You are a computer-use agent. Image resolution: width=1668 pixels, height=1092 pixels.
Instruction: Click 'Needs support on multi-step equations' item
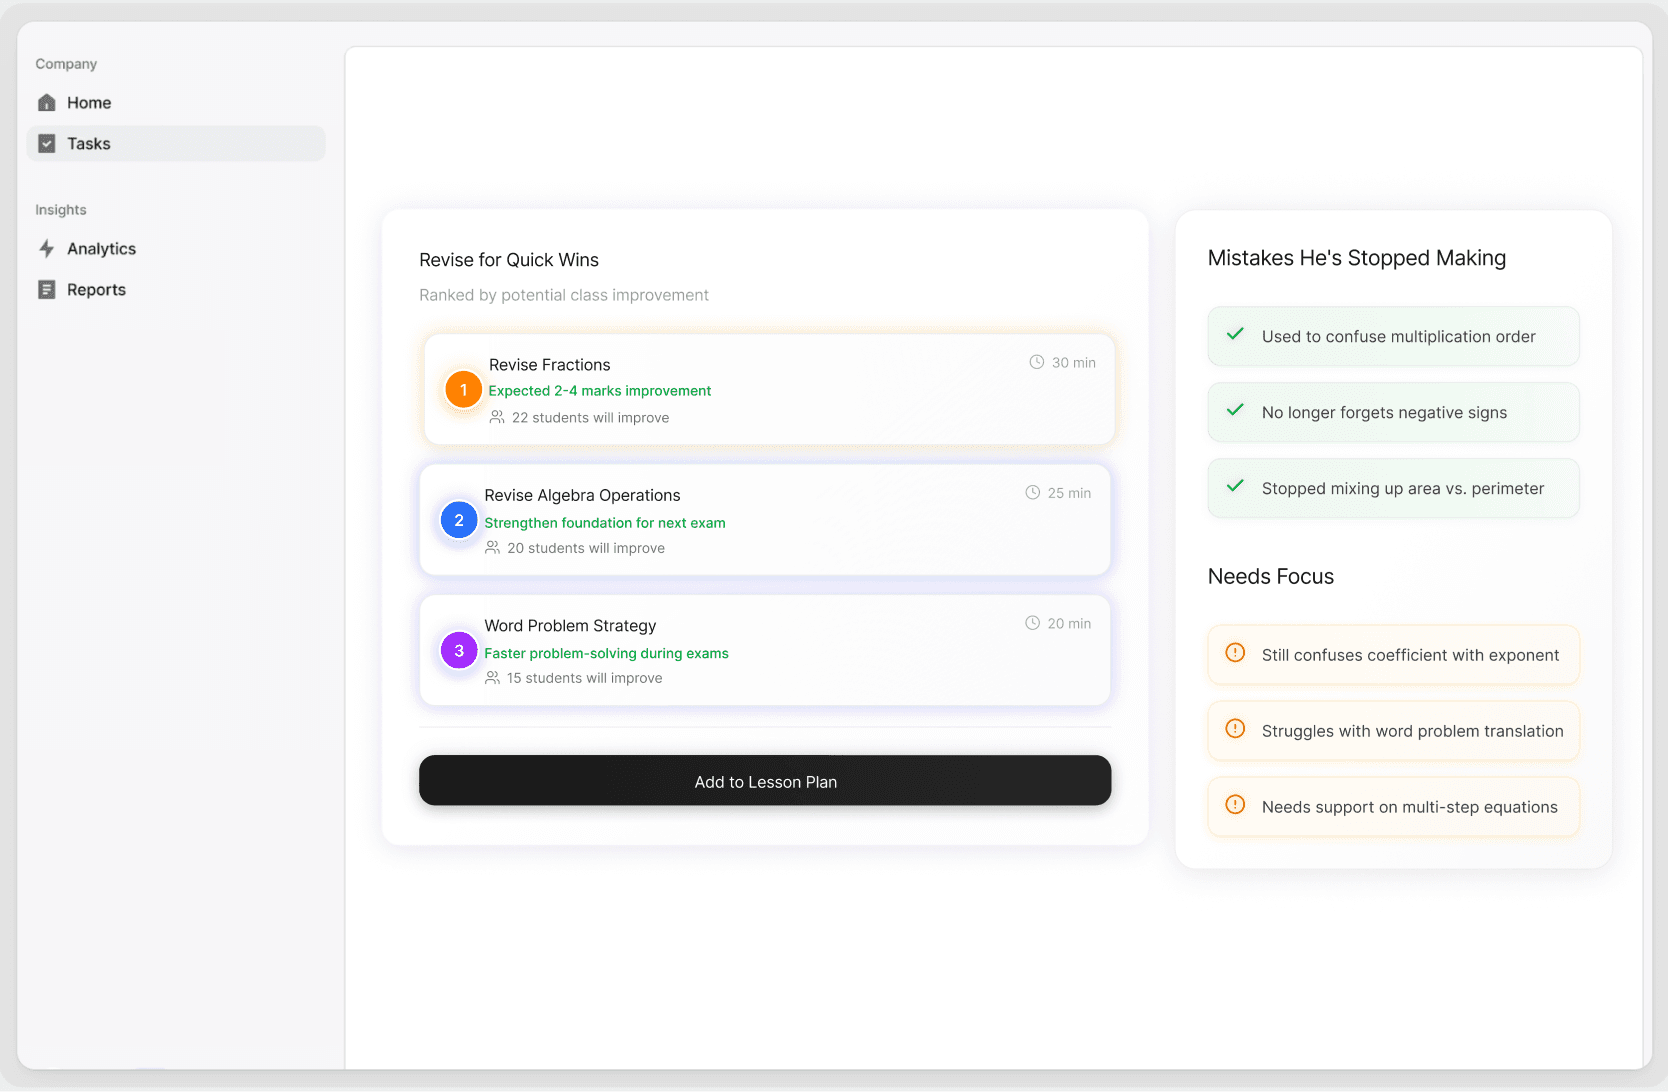point(1394,807)
